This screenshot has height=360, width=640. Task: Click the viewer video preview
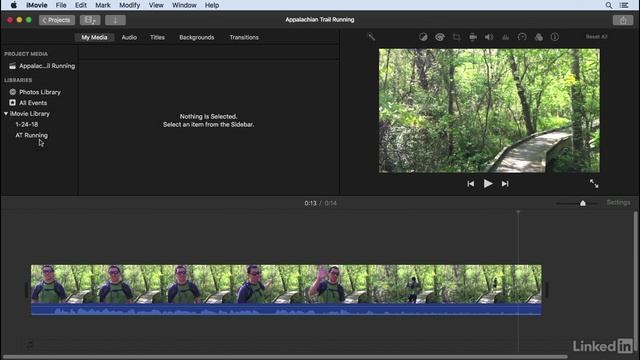(x=489, y=111)
